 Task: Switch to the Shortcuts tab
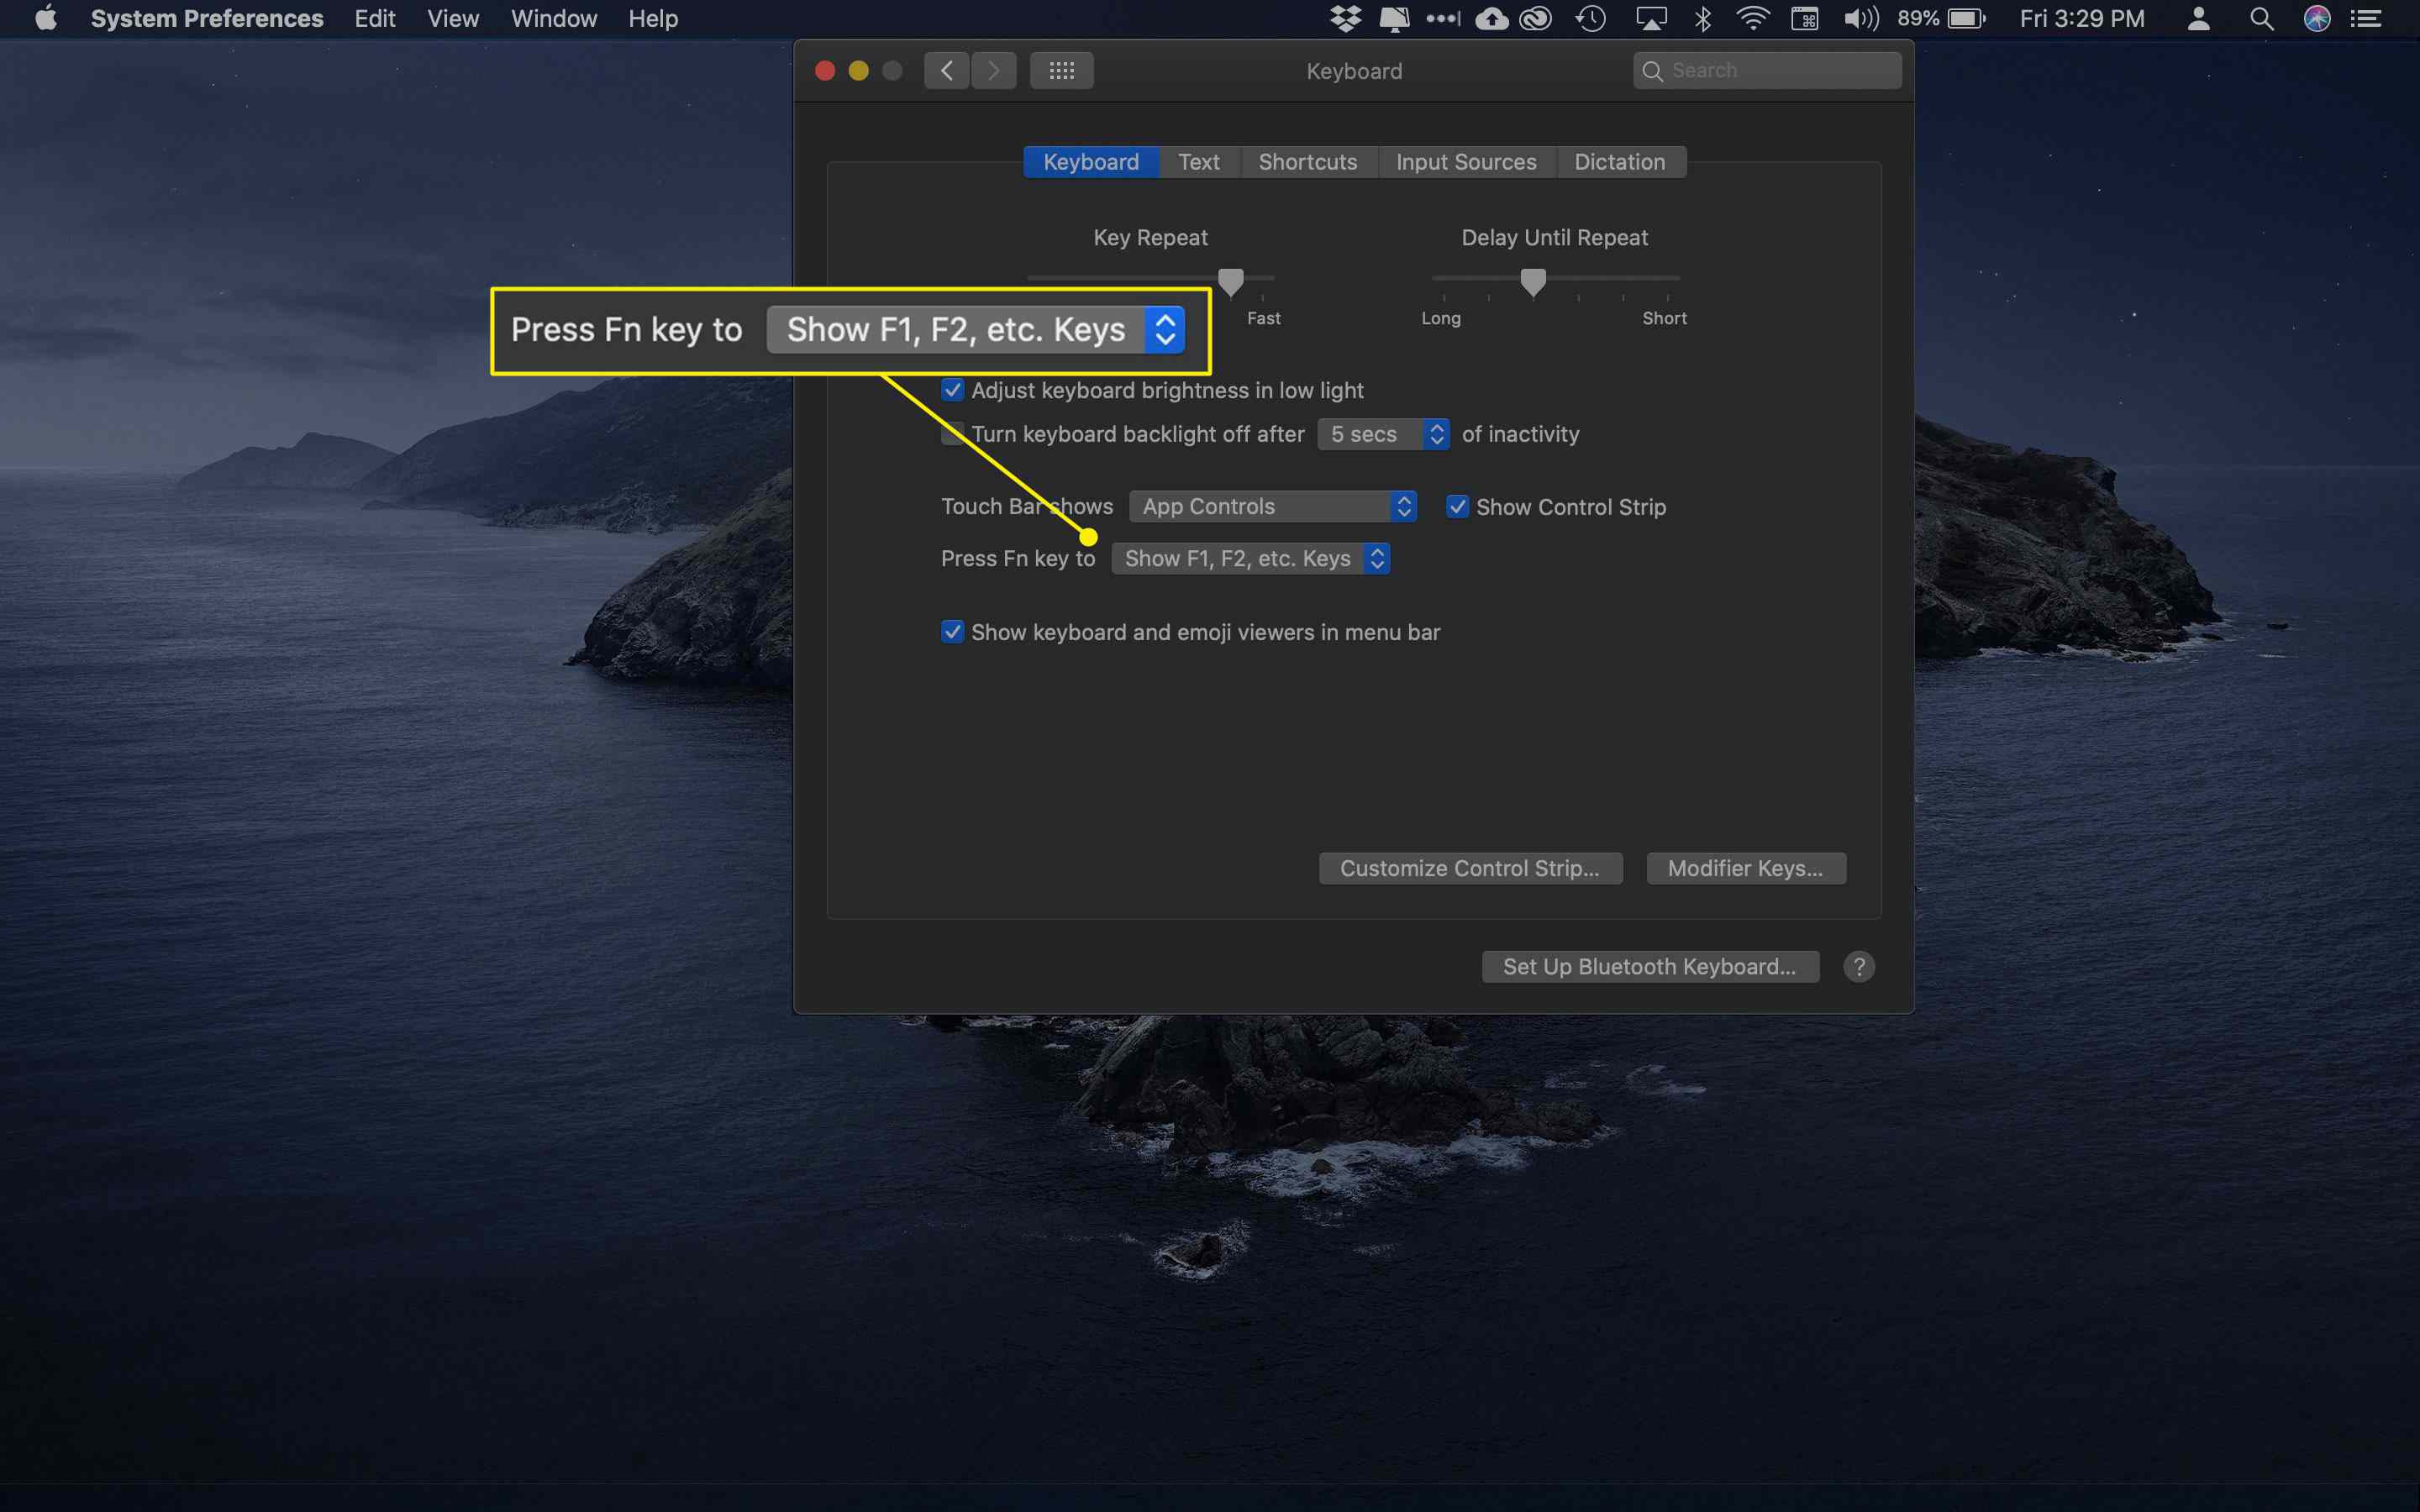pos(1307,160)
